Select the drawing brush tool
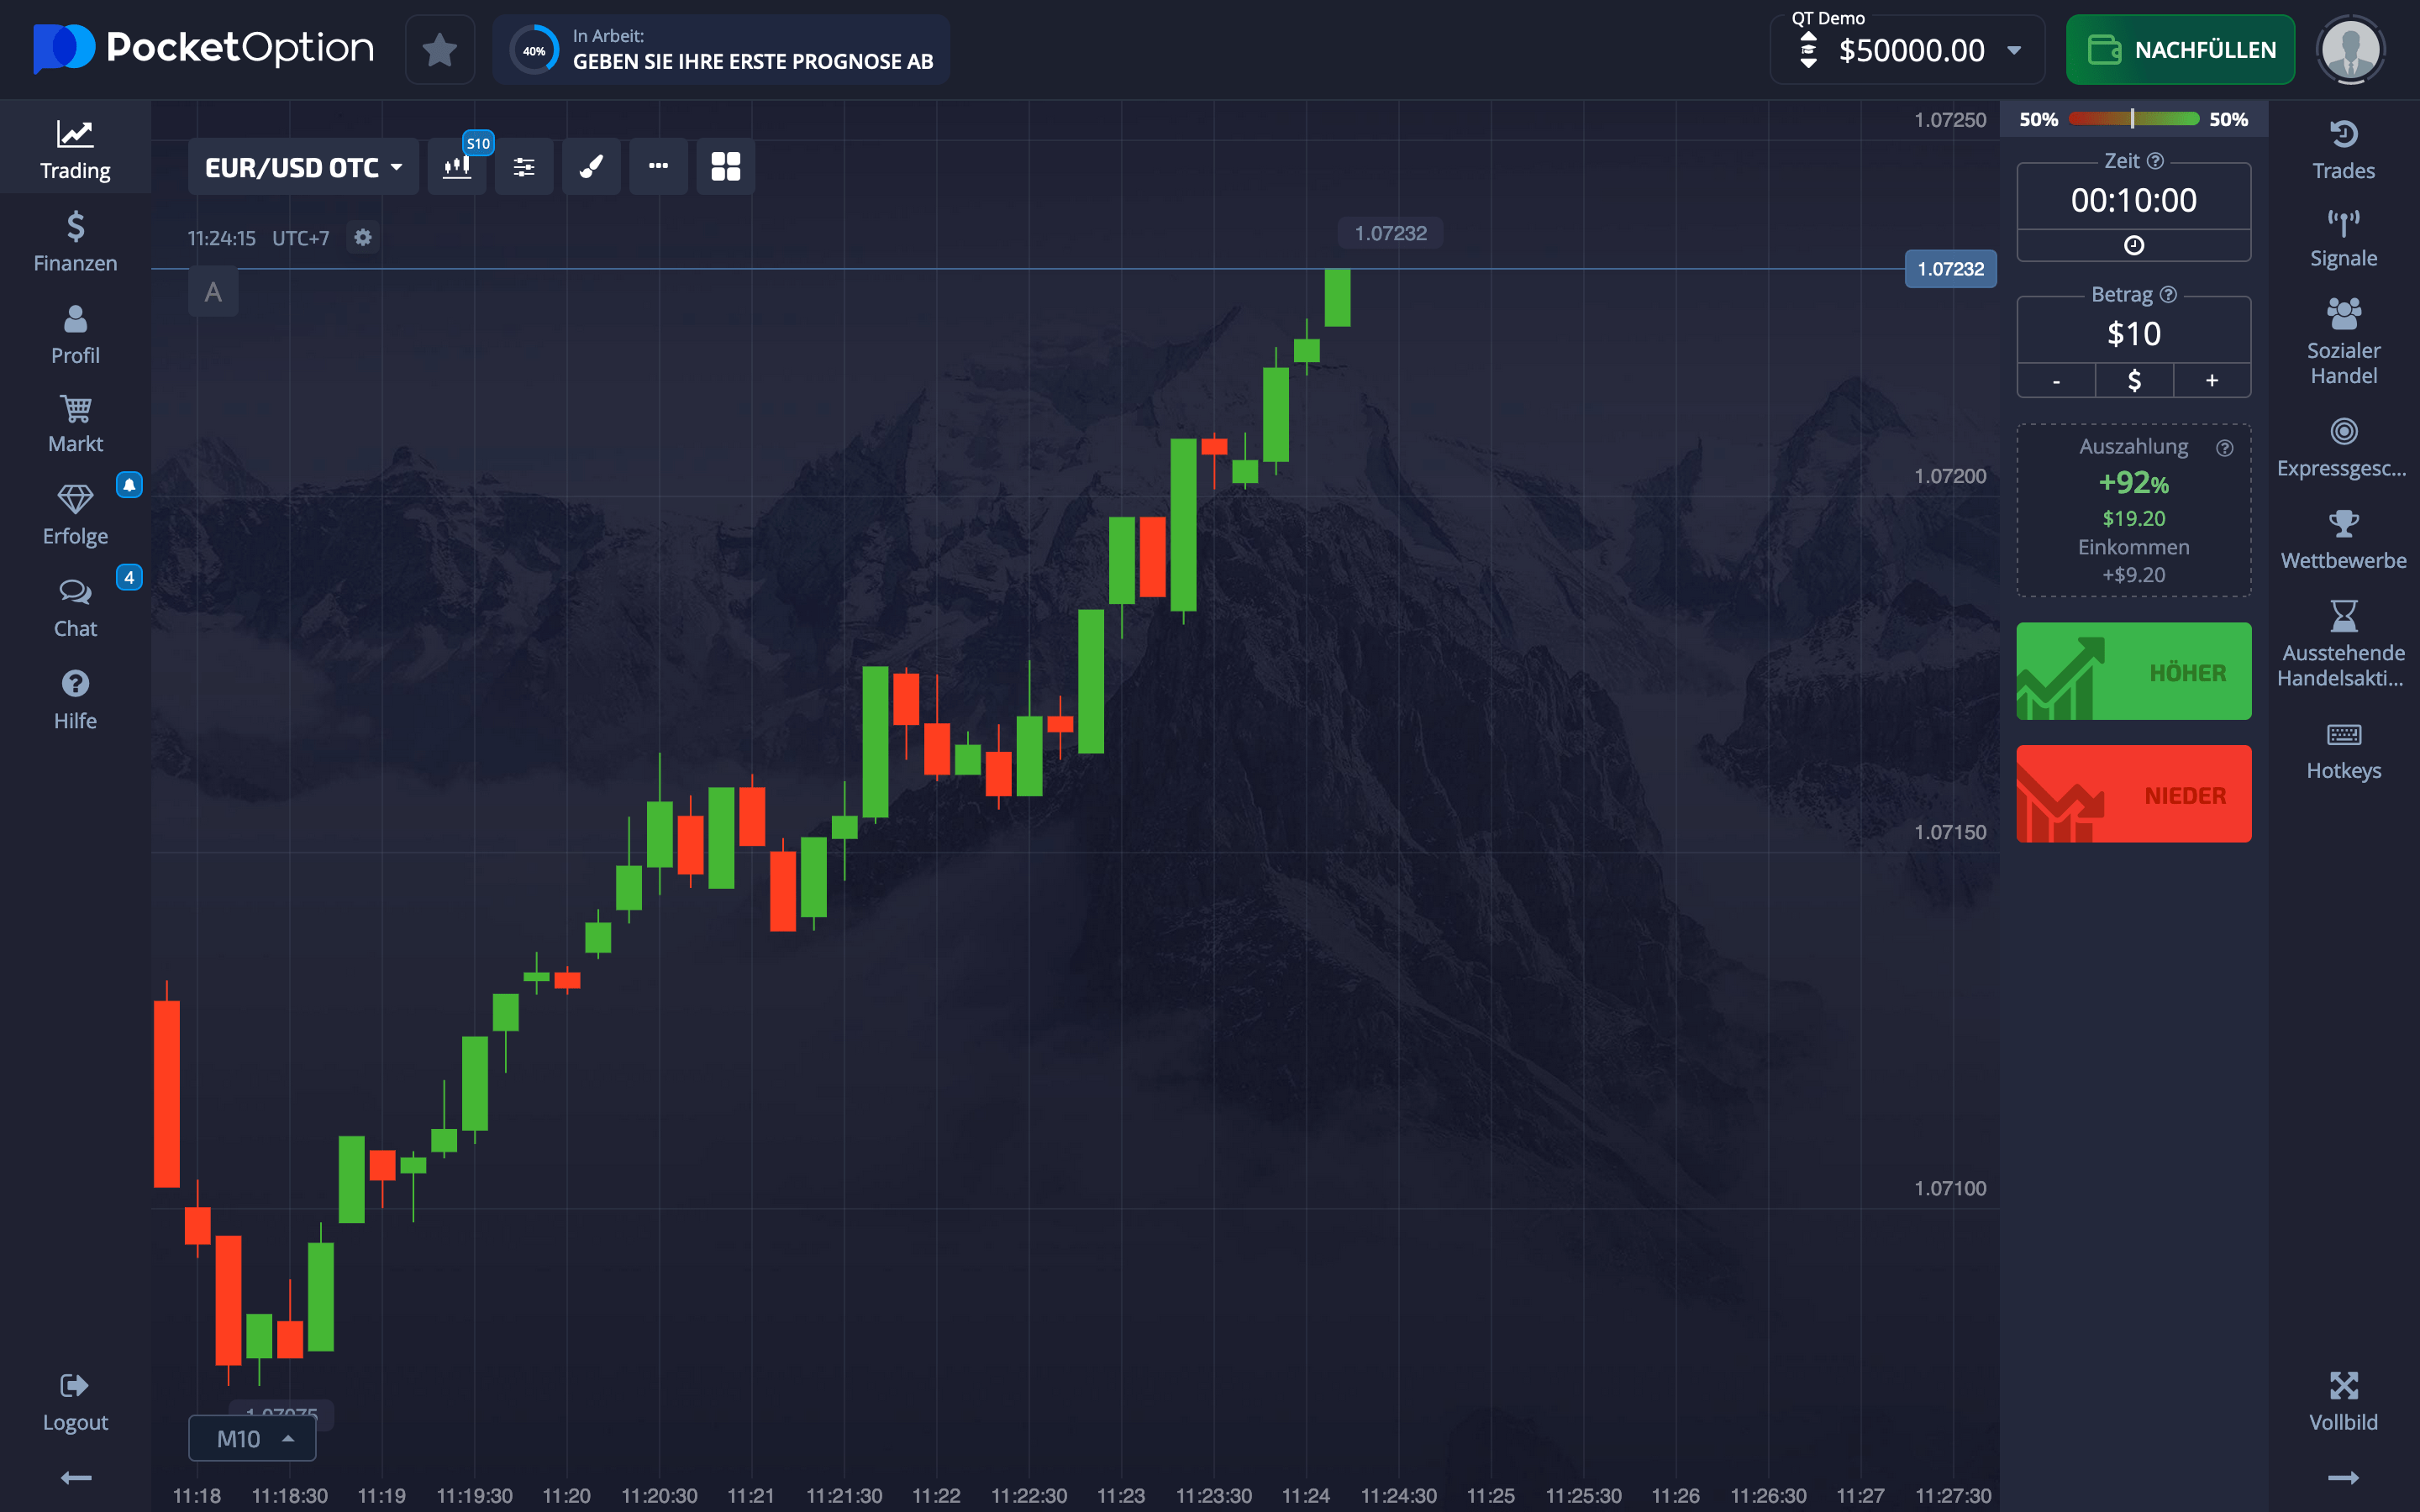The height and width of the screenshot is (1512, 2420). (591, 167)
